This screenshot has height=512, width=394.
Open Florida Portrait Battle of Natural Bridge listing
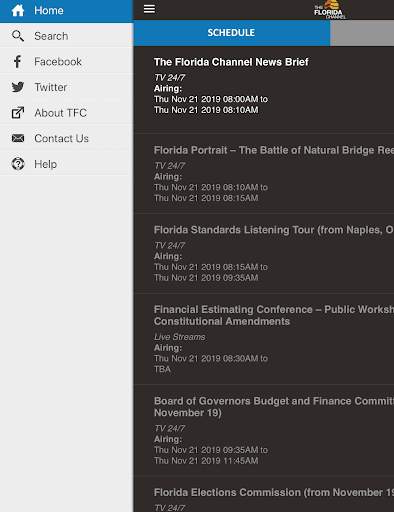264,173
